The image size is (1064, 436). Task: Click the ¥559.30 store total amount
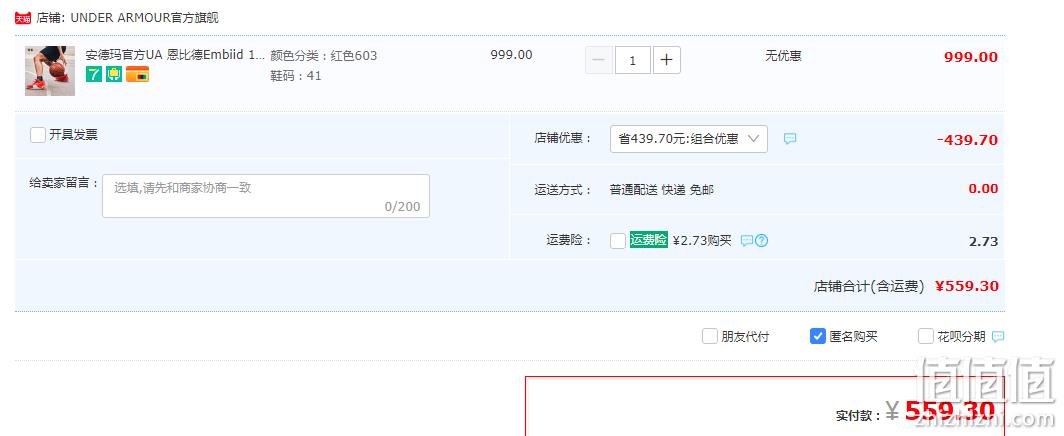[967, 286]
